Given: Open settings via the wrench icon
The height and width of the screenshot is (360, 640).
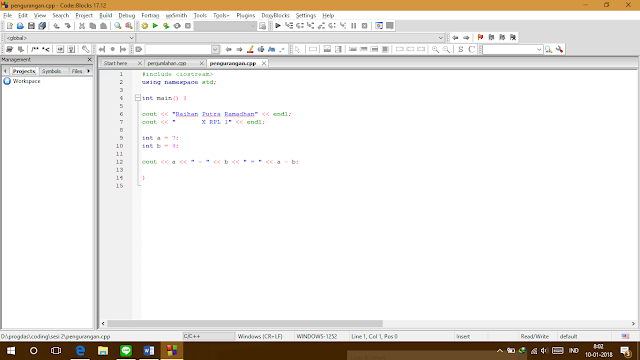Looking at the screenshot, I should tap(560, 49).
